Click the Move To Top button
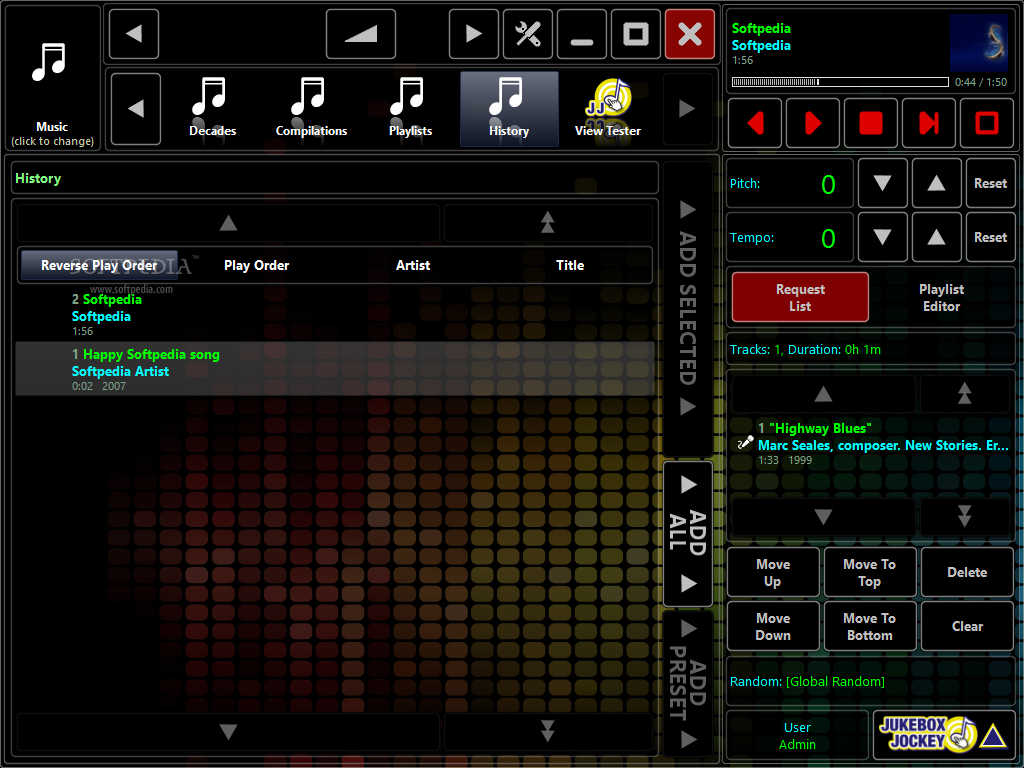Image resolution: width=1024 pixels, height=768 pixels. (x=870, y=572)
